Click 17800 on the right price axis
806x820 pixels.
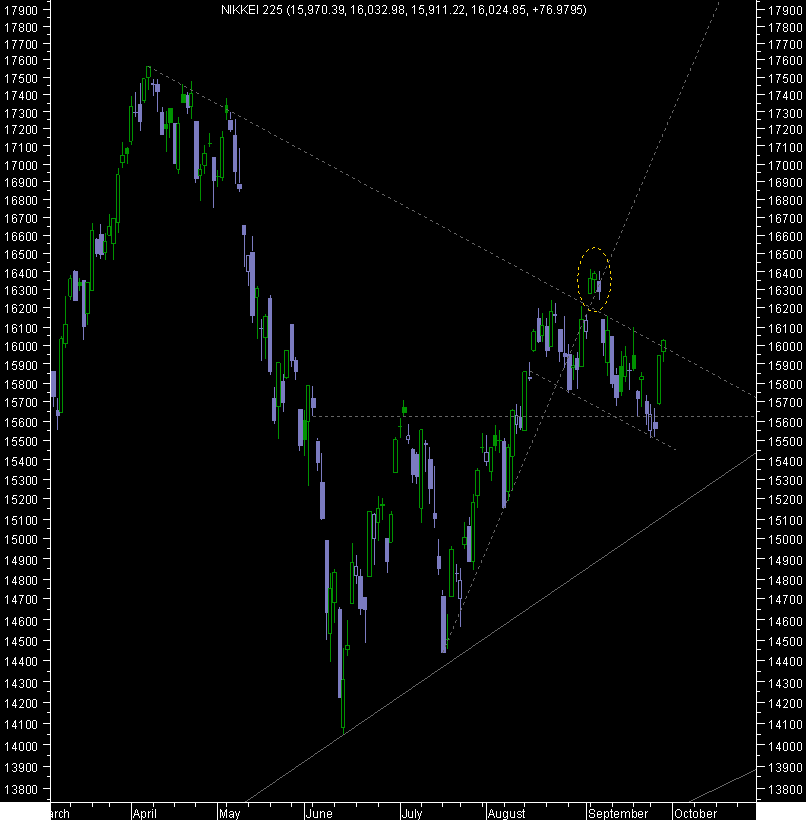[x=785, y=27]
